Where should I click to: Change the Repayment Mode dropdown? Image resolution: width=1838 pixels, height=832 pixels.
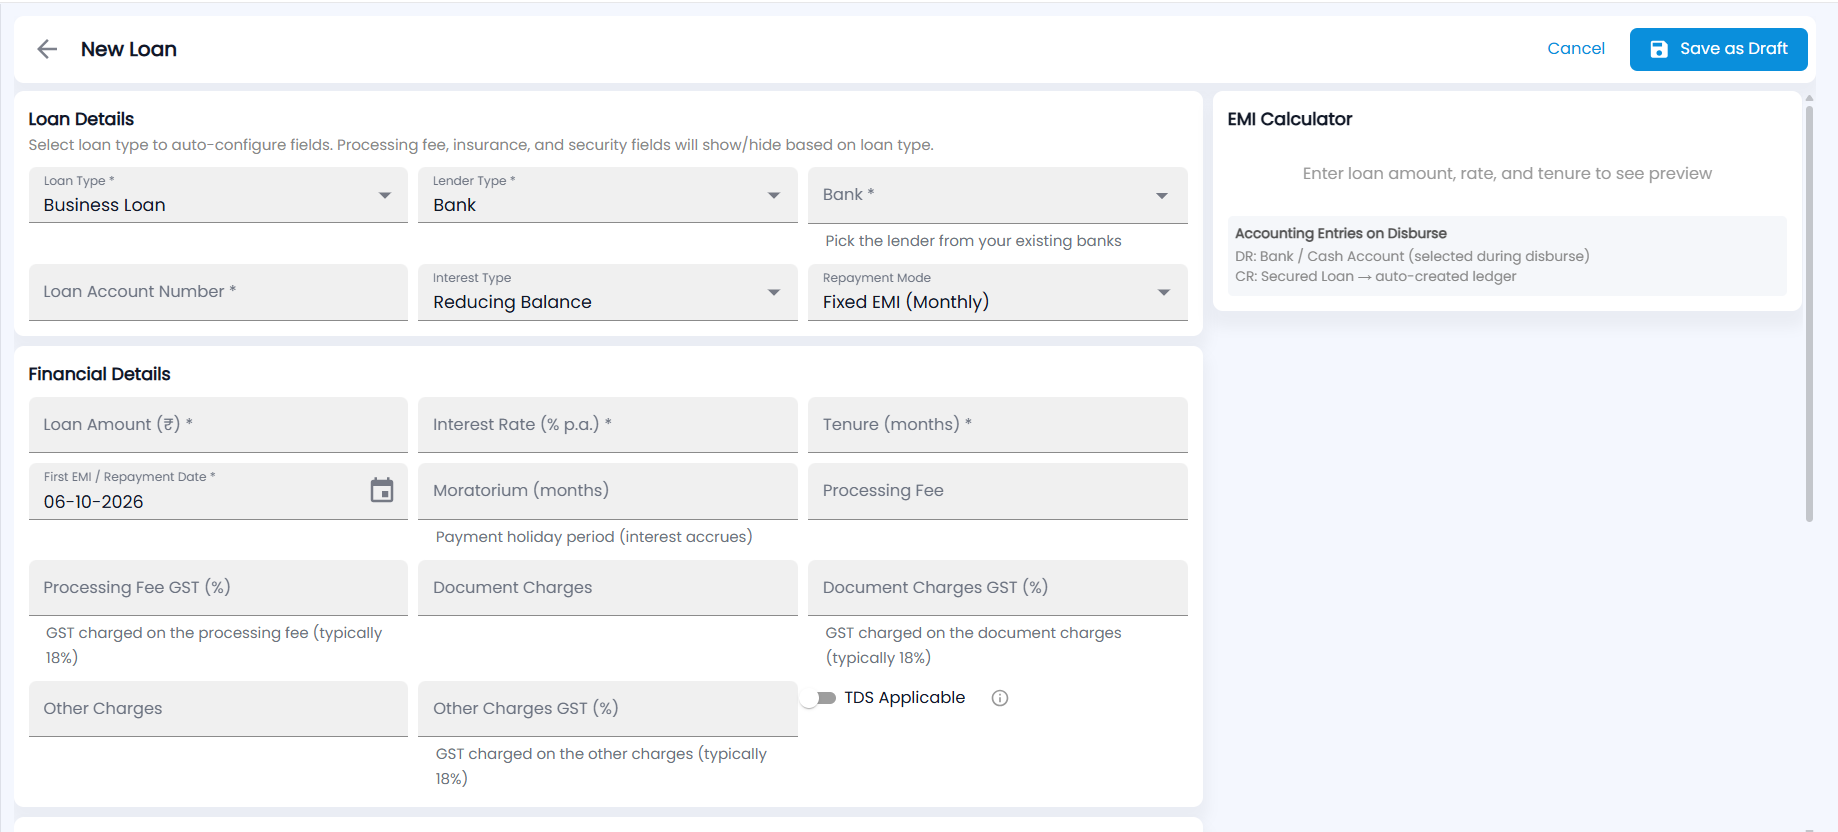(x=998, y=292)
